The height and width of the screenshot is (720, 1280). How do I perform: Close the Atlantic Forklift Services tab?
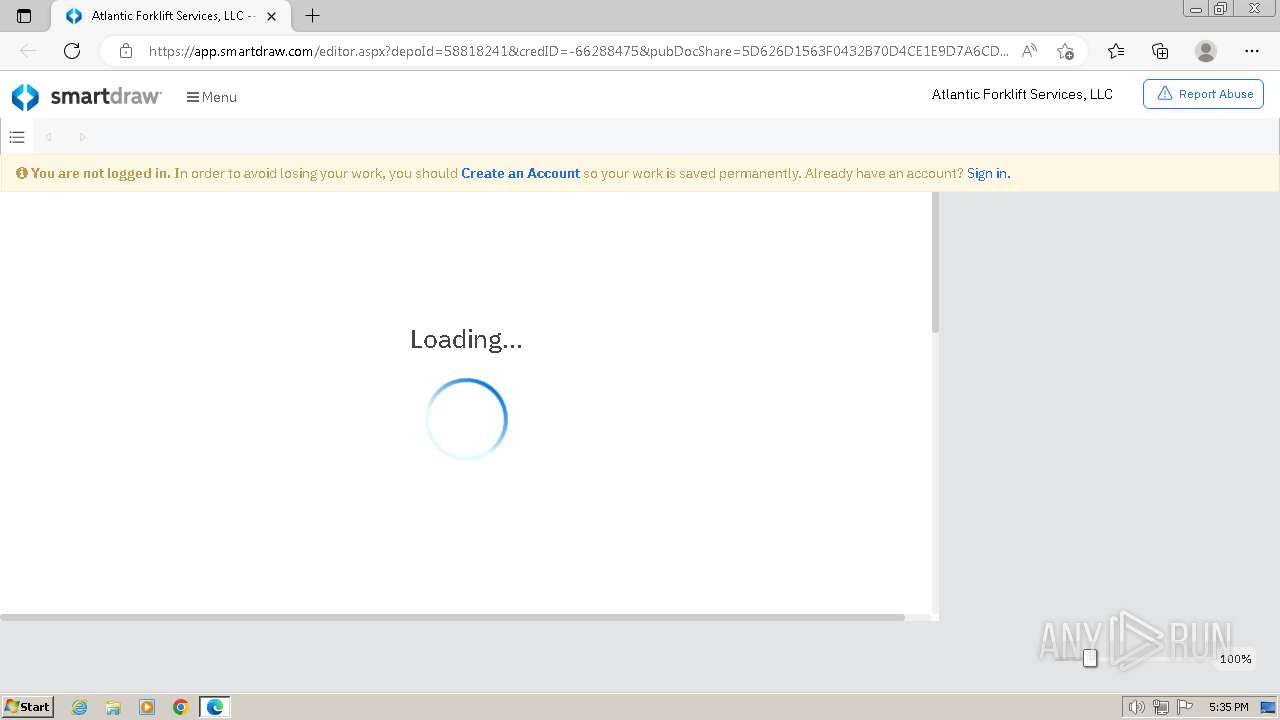tap(271, 16)
